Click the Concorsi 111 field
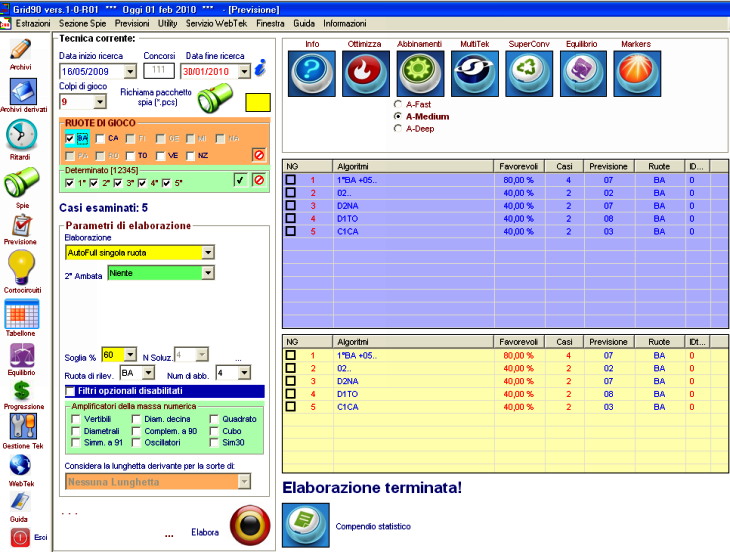 (159, 70)
